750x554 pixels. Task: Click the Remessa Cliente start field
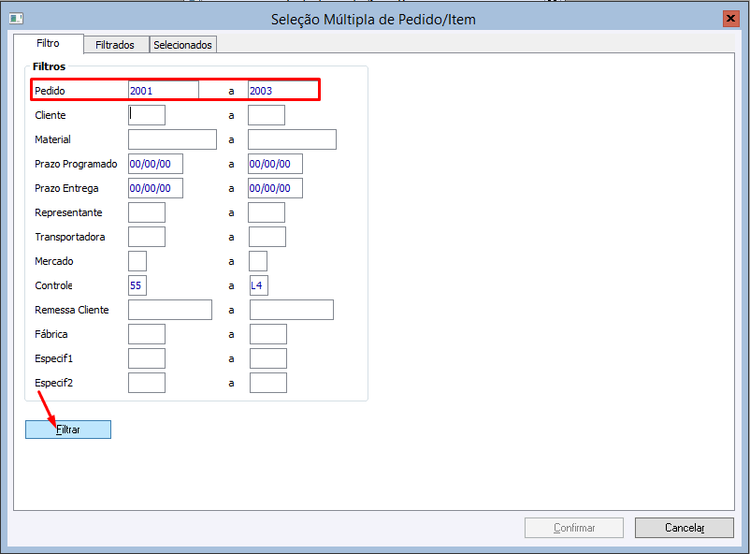tap(170, 310)
